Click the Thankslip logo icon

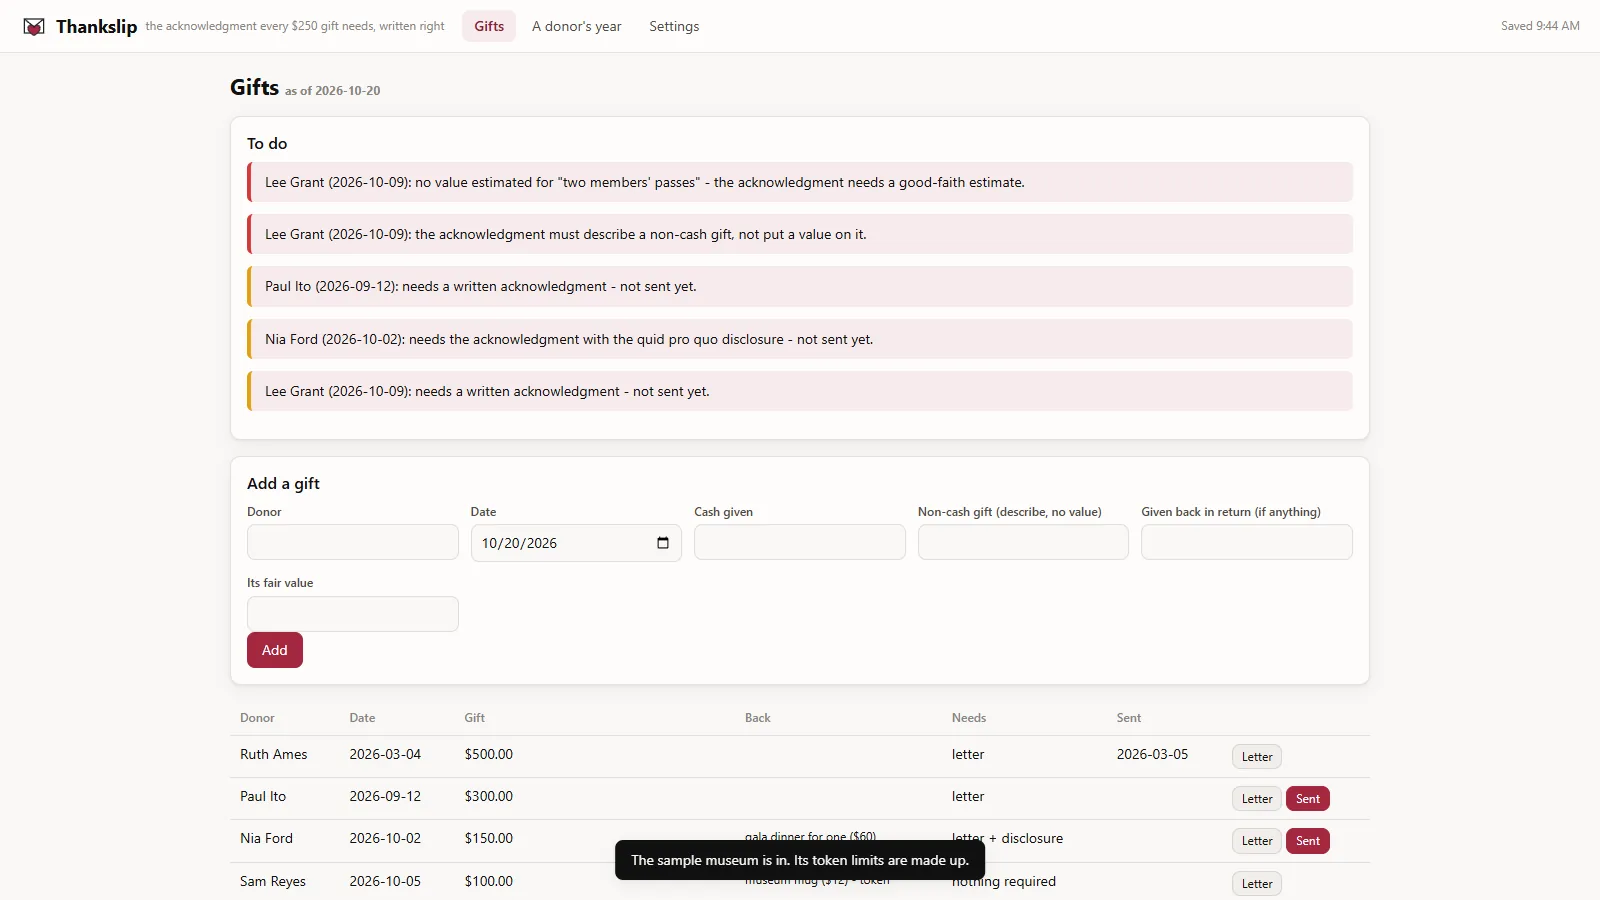click(x=34, y=27)
